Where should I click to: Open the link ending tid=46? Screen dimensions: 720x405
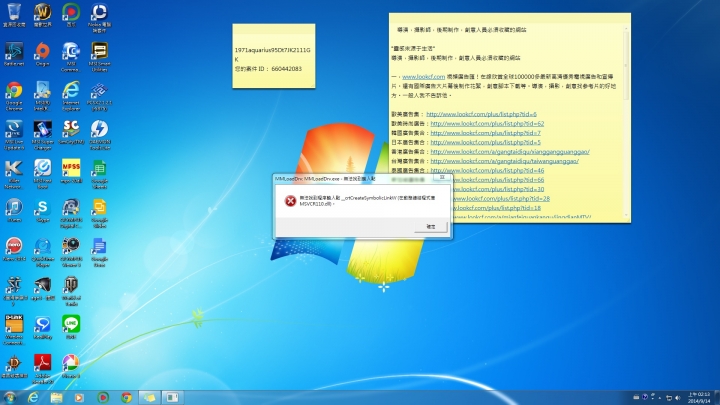click(487, 170)
